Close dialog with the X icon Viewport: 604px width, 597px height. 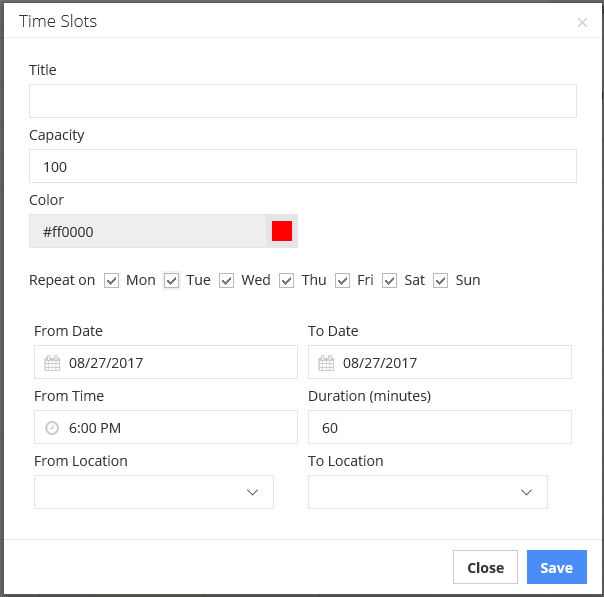pyautogui.click(x=582, y=22)
